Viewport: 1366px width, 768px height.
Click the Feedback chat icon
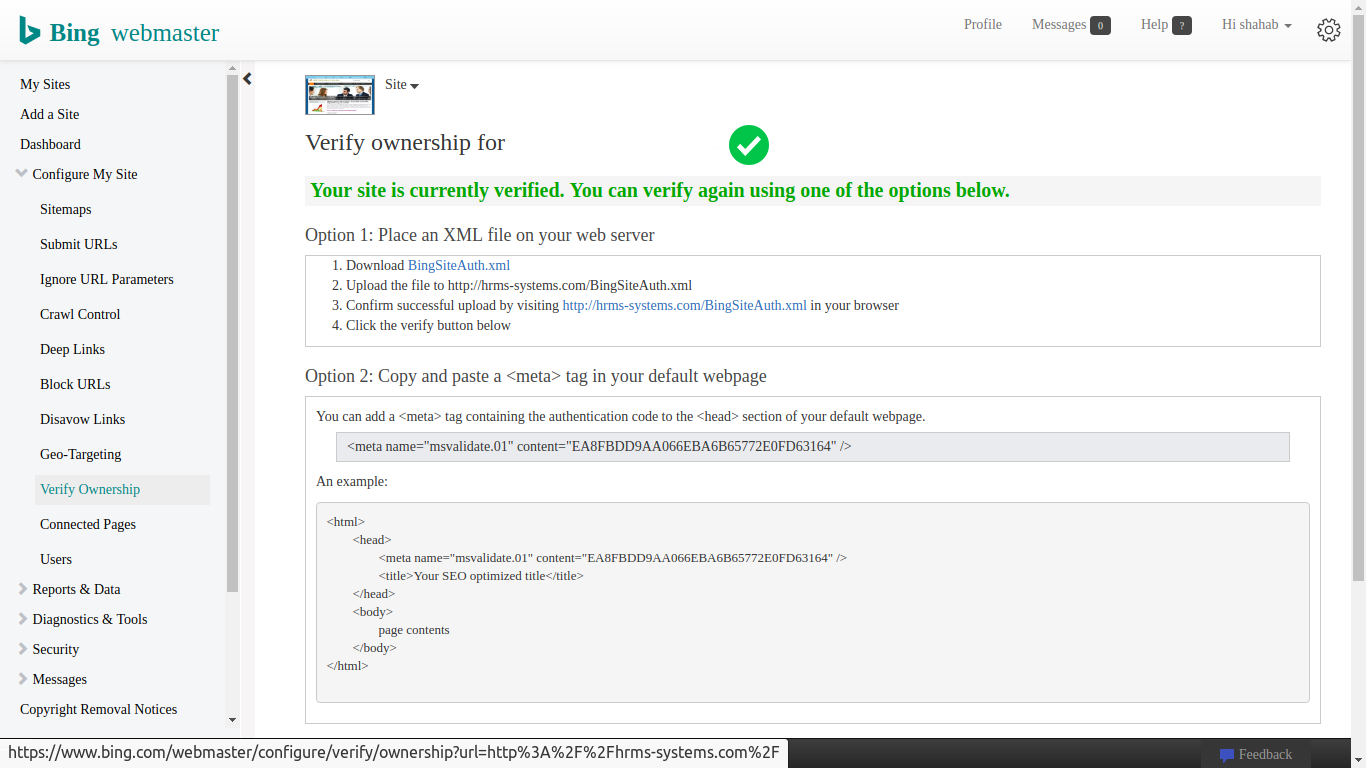pyautogui.click(x=1226, y=755)
